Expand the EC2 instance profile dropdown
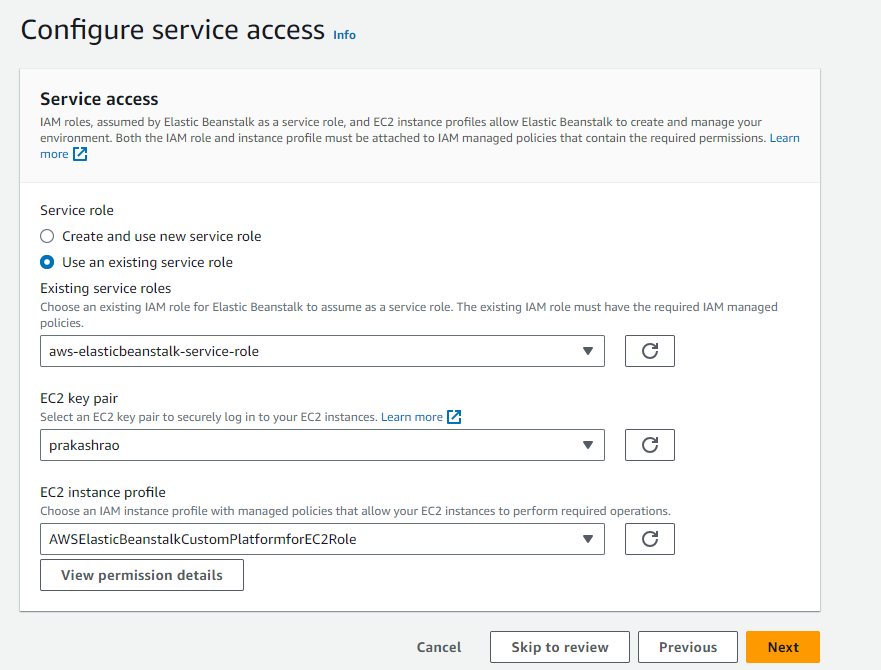The width and height of the screenshot is (881, 670). pyautogui.click(x=322, y=539)
